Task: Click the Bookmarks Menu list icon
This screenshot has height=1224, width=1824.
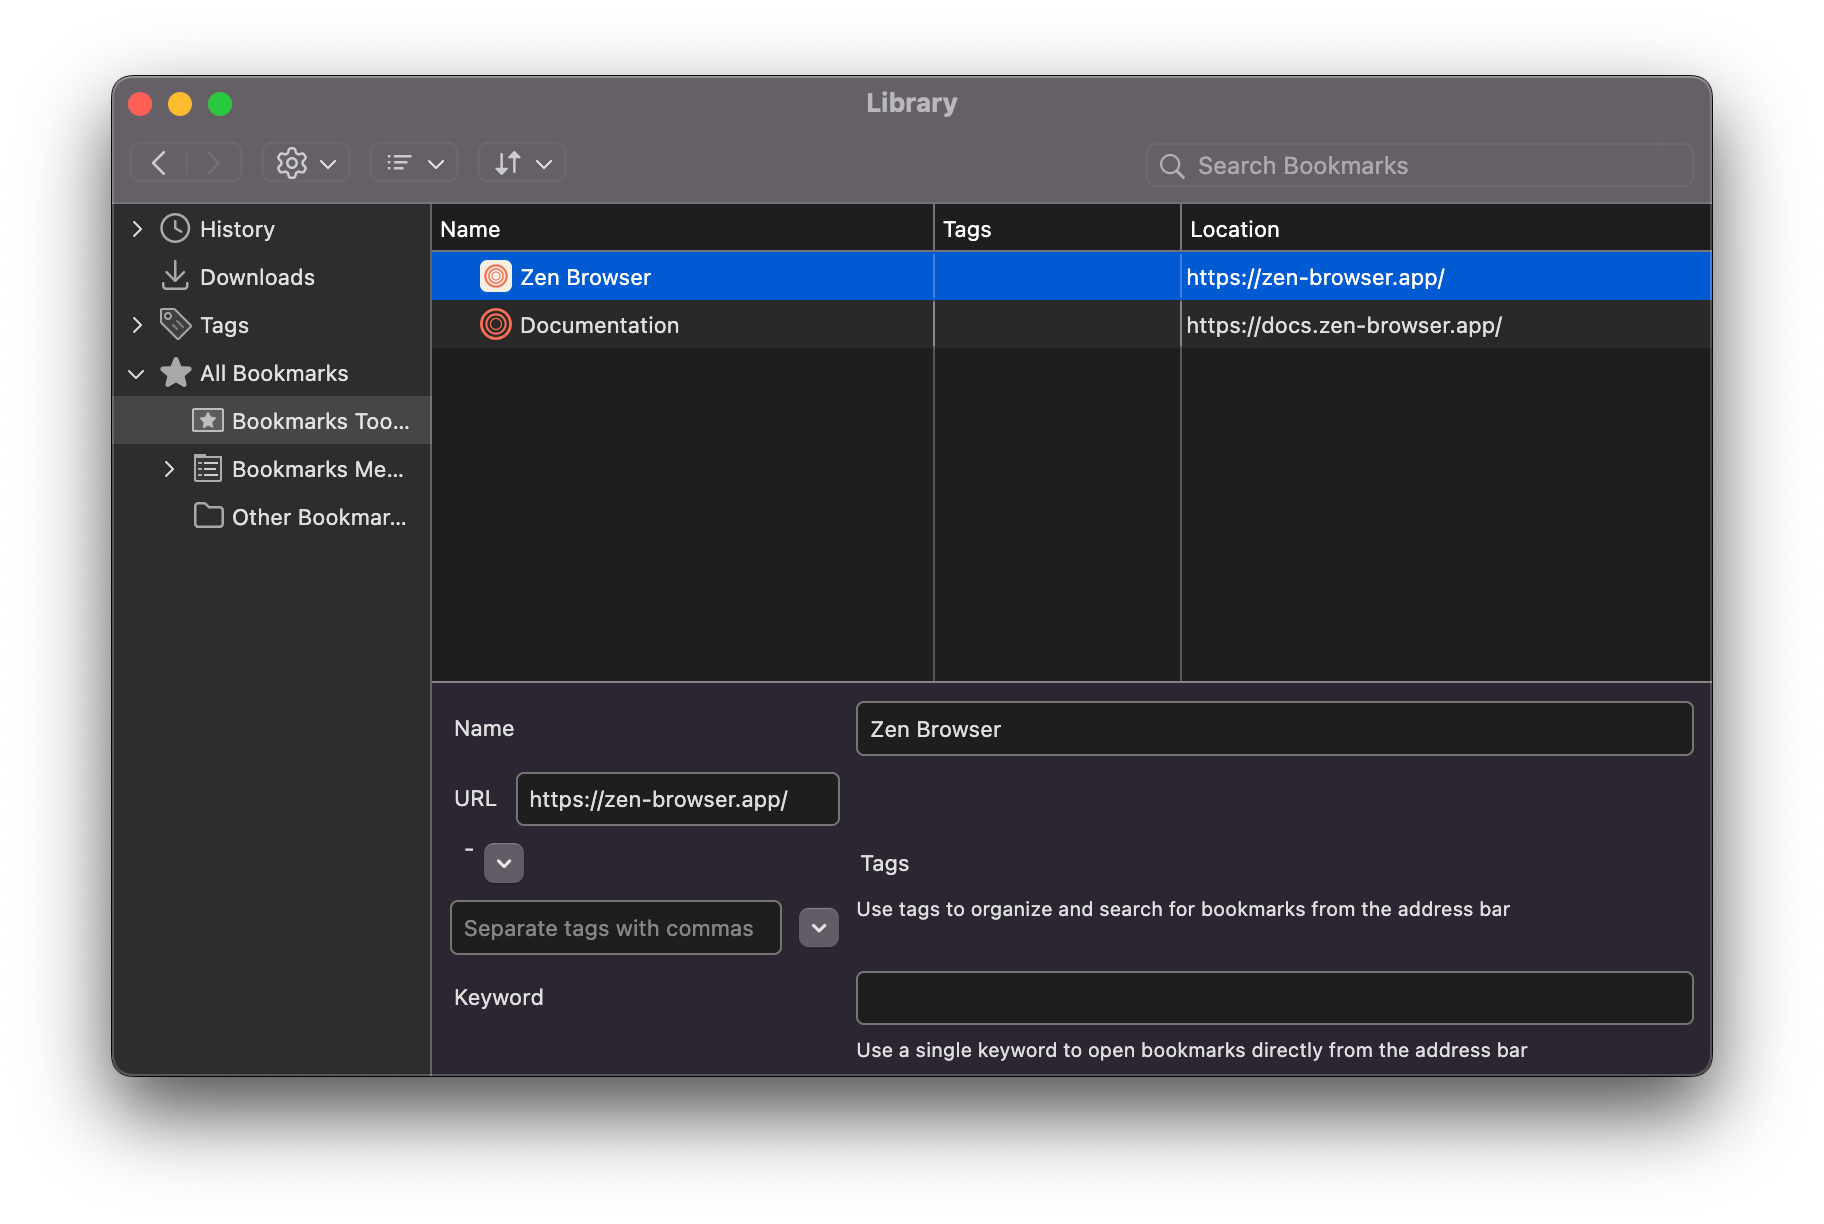Action: click(208, 468)
